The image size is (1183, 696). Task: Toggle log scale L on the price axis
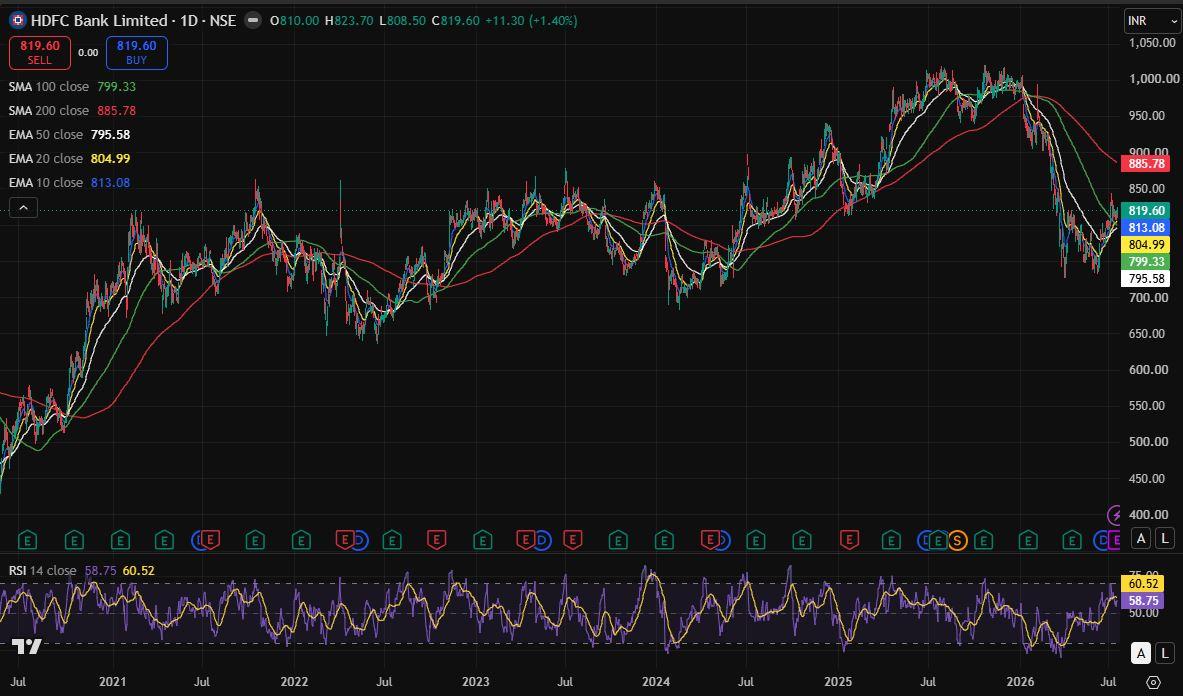[x=1165, y=538]
